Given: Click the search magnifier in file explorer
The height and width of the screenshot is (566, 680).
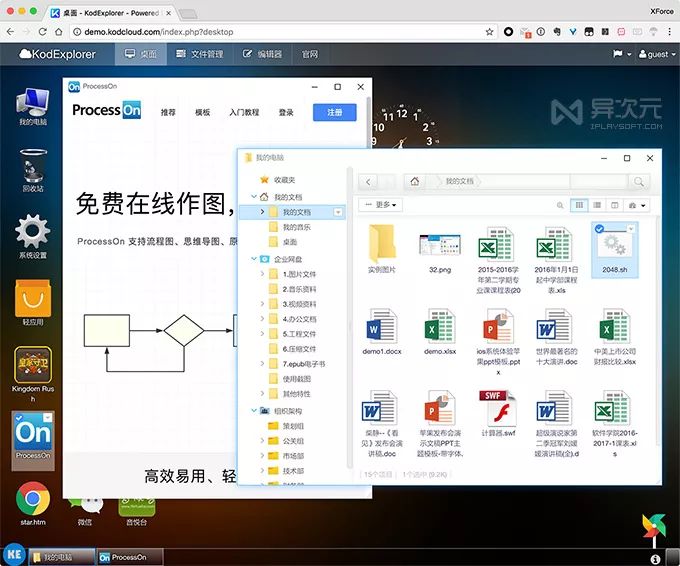Looking at the screenshot, I should pyautogui.click(x=639, y=181).
